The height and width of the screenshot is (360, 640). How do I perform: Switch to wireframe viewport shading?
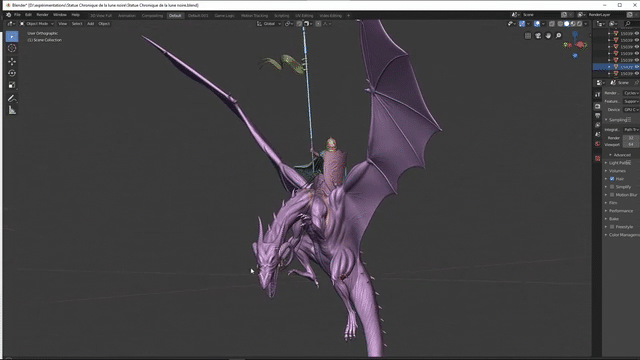560,24
